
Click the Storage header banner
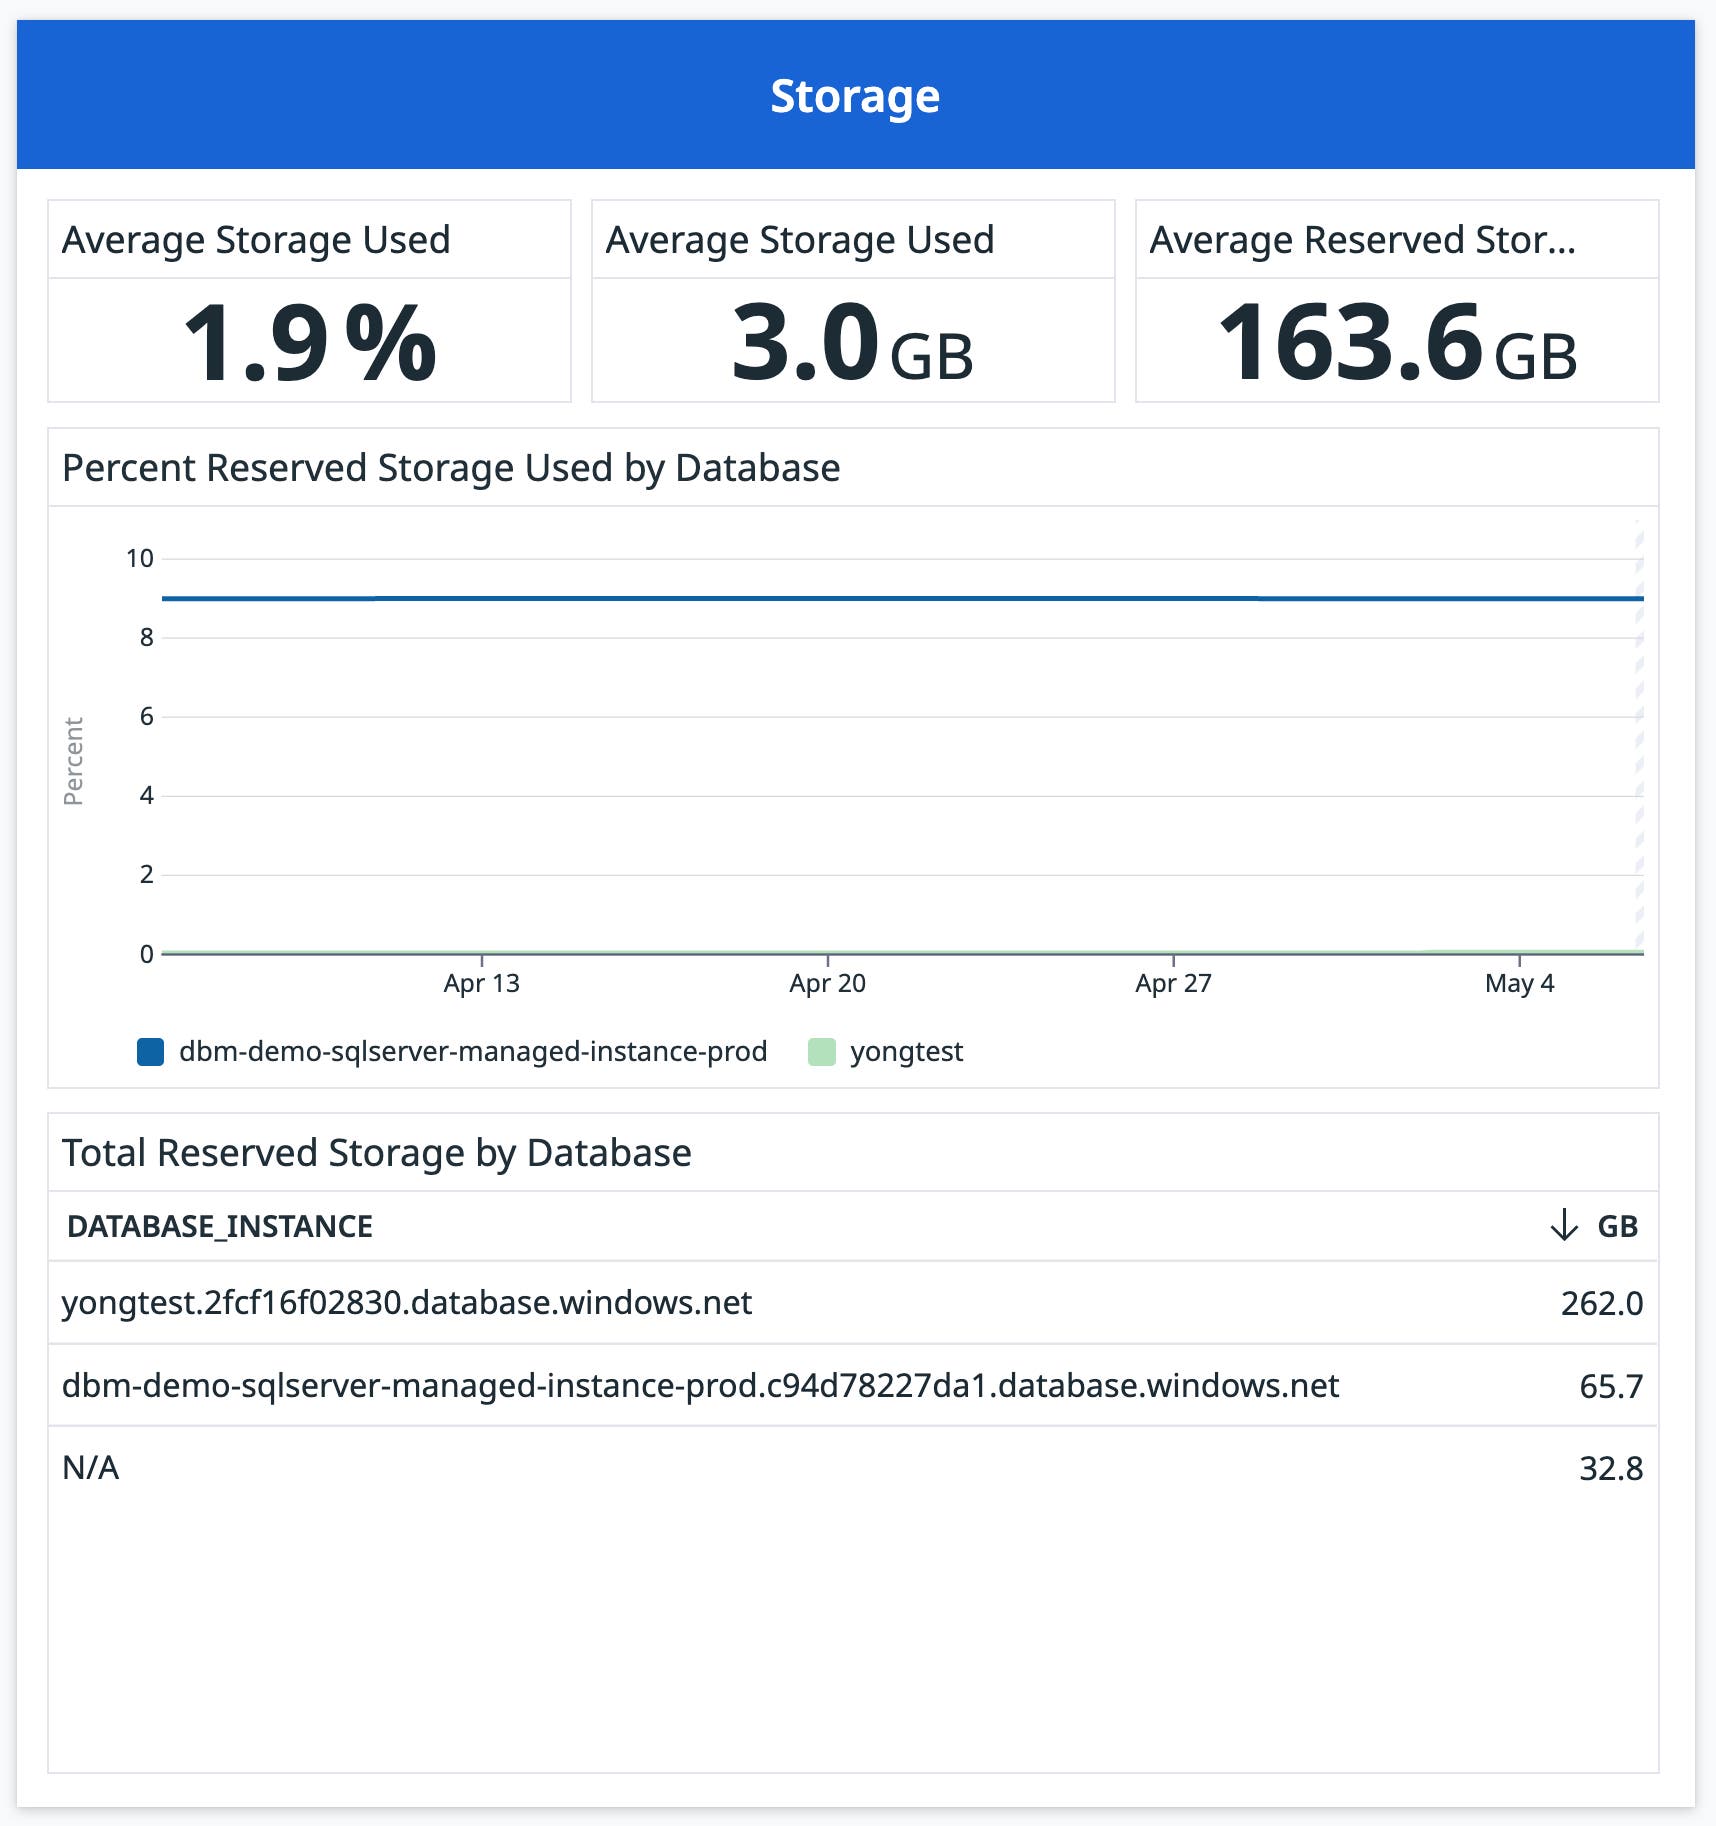click(x=855, y=94)
